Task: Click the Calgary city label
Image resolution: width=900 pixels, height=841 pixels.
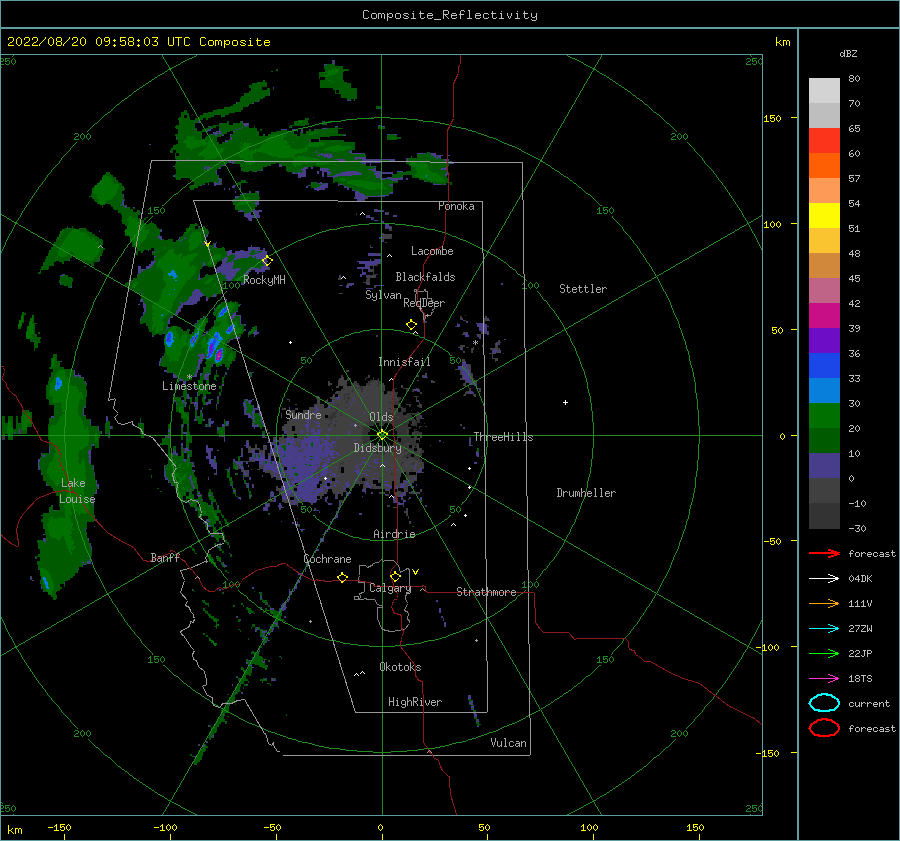Action: tap(390, 588)
